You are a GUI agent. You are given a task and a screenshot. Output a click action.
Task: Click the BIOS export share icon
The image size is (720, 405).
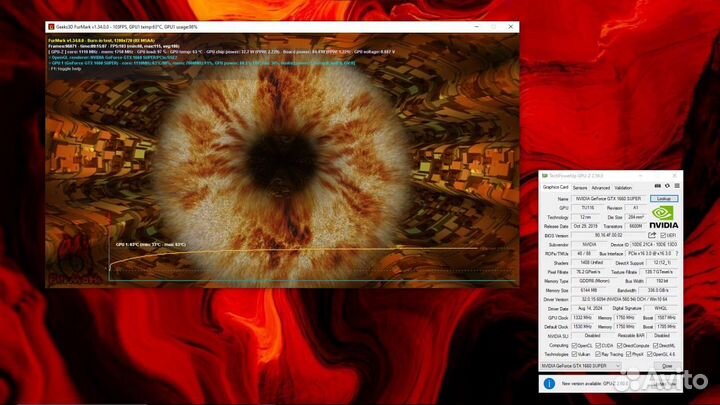(651, 236)
